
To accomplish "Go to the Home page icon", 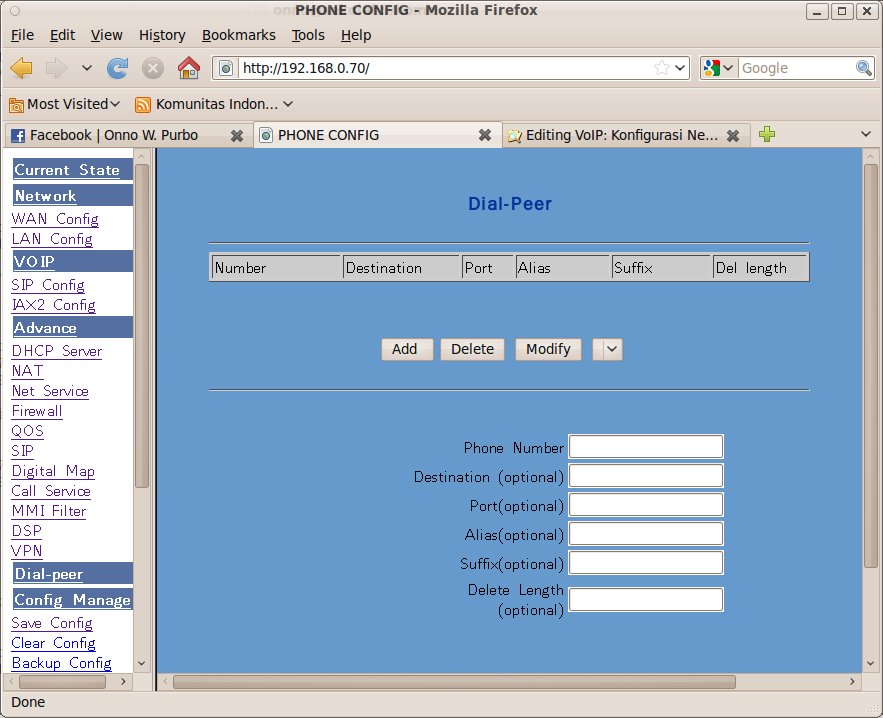I will [x=188, y=68].
